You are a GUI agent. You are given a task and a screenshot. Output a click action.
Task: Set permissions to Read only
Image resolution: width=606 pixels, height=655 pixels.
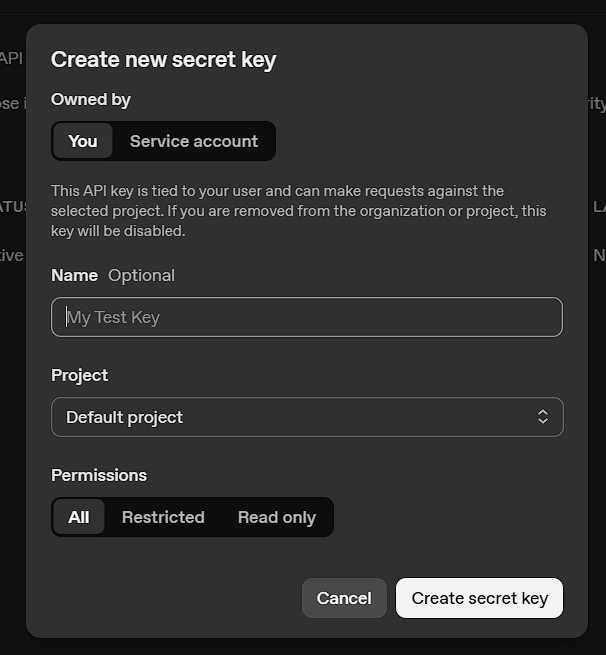(x=276, y=517)
